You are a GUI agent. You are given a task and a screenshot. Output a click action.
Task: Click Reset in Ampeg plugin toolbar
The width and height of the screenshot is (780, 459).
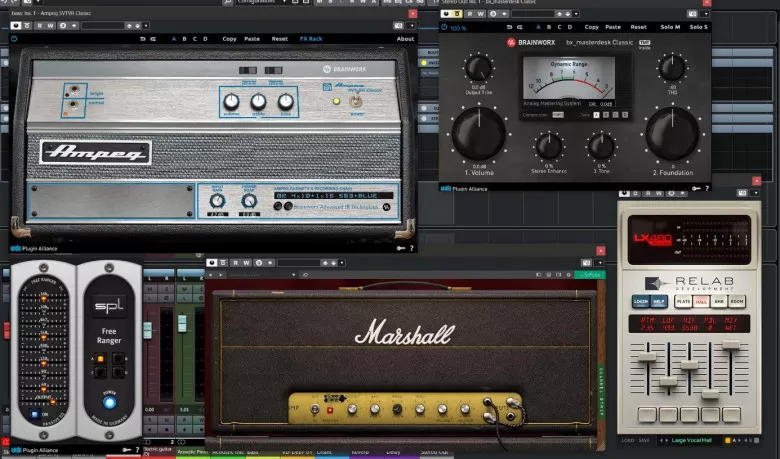(280, 39)
